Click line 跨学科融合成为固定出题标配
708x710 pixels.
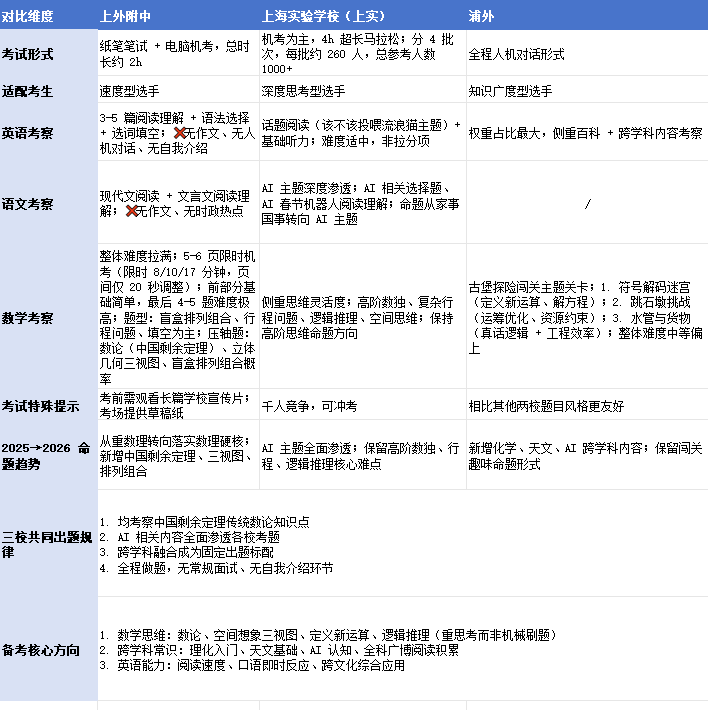[x=187, y=552]
